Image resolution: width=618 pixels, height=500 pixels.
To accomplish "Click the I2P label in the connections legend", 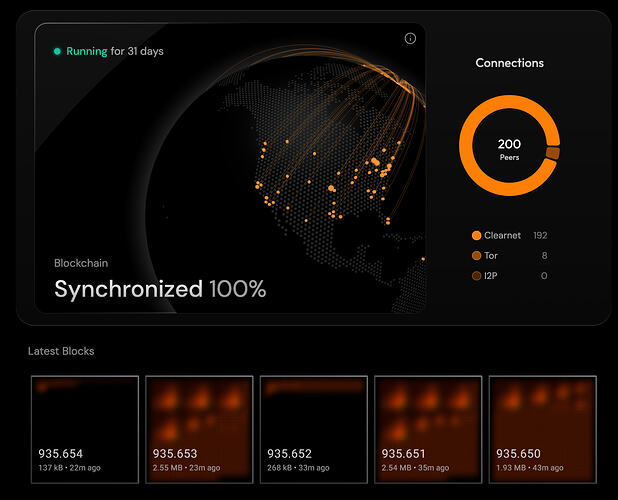I will click(491, 276).
